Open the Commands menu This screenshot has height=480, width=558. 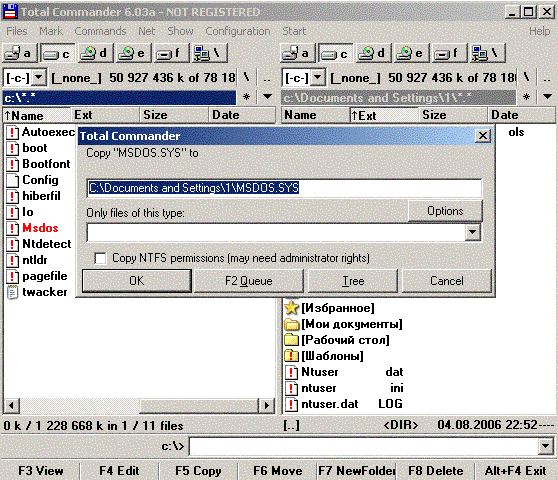pos(100,31)
